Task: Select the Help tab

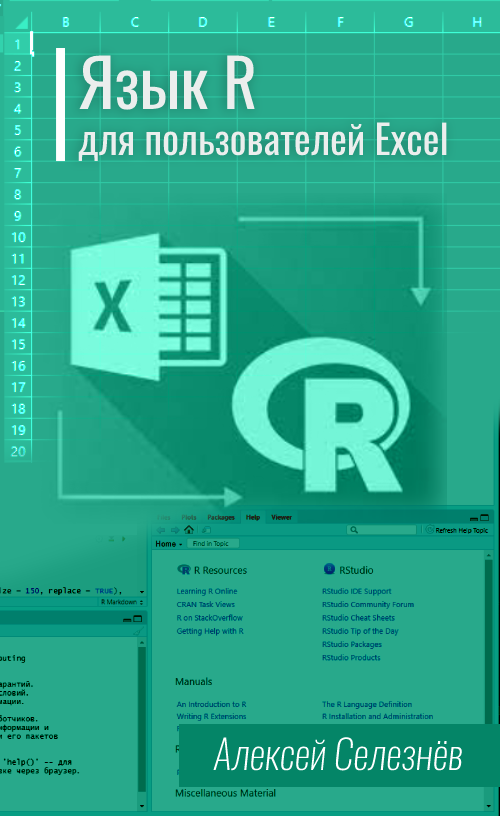Action: (253, 517)
